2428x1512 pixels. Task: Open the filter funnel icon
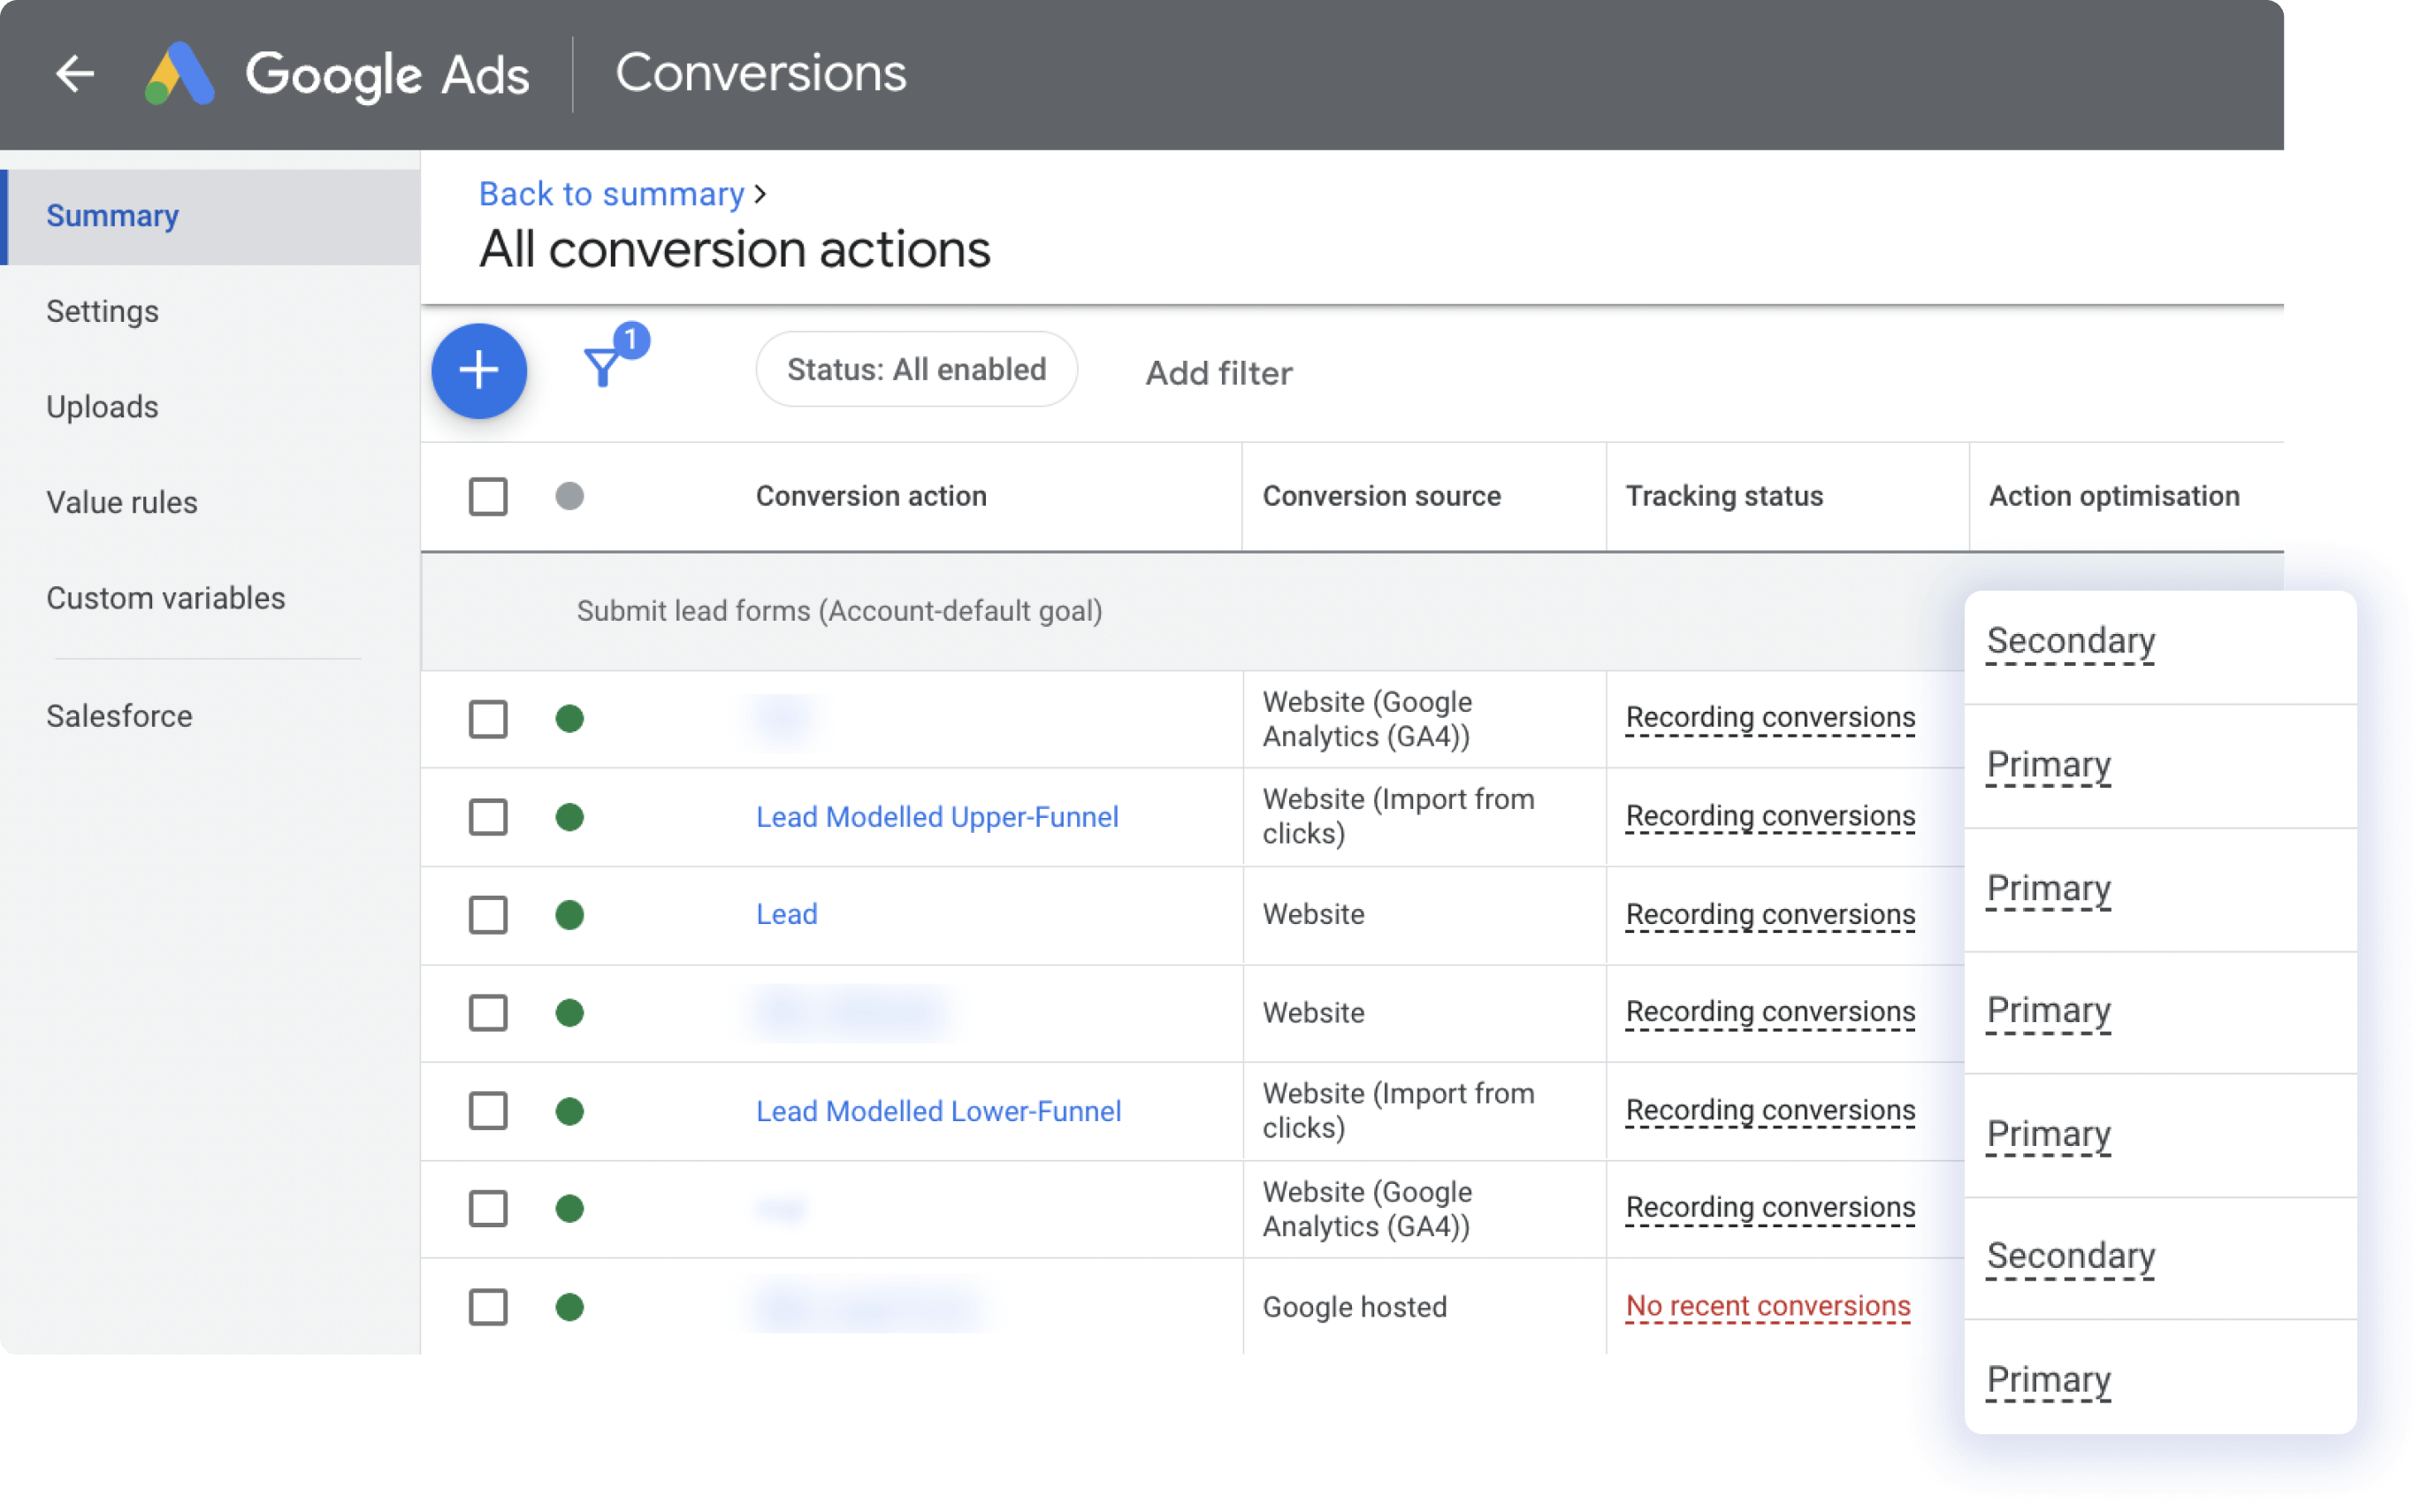[x=603, y=367]
